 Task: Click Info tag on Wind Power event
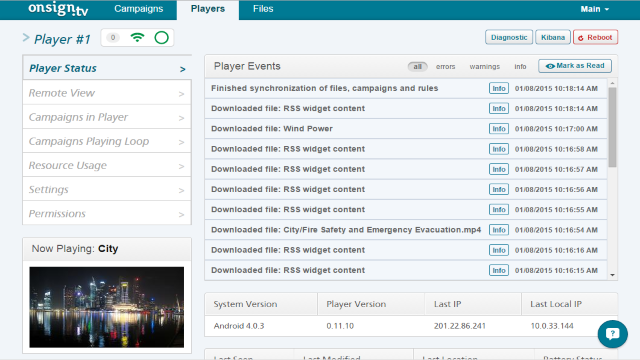coord(499,129)
